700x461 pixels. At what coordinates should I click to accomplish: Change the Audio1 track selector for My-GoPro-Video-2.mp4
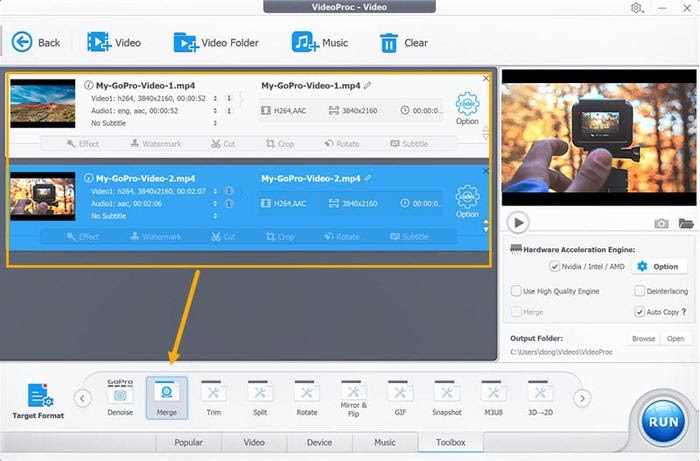(215, 204)
